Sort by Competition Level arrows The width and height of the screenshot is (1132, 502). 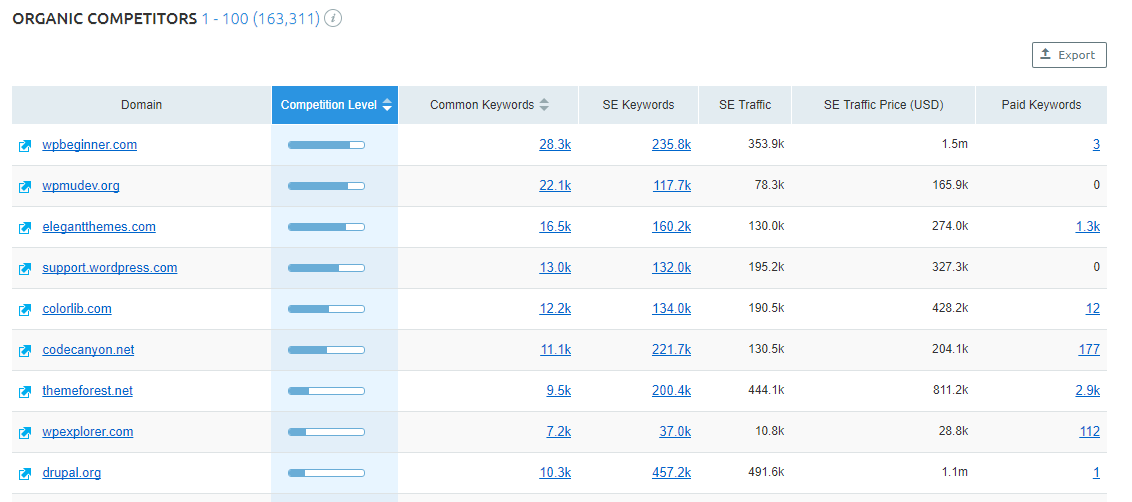pyautogui.click(x=387, y=105)
